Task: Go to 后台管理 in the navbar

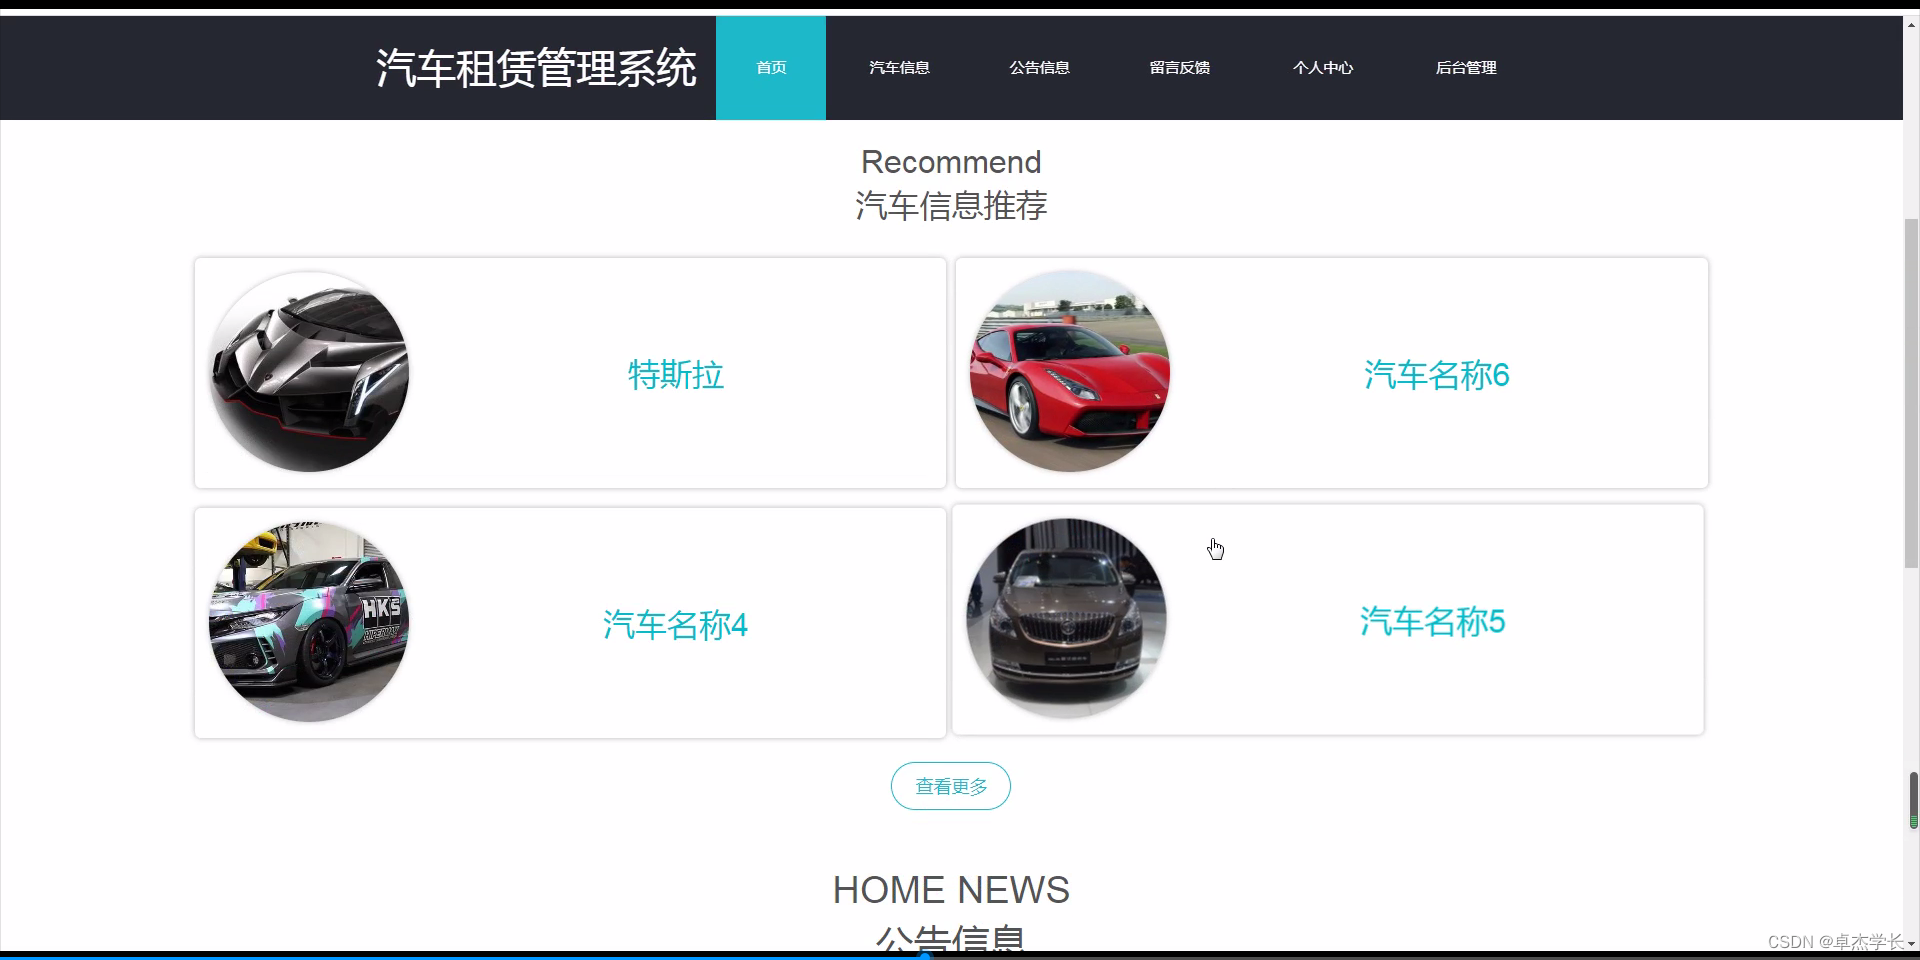Action: 1466,68
